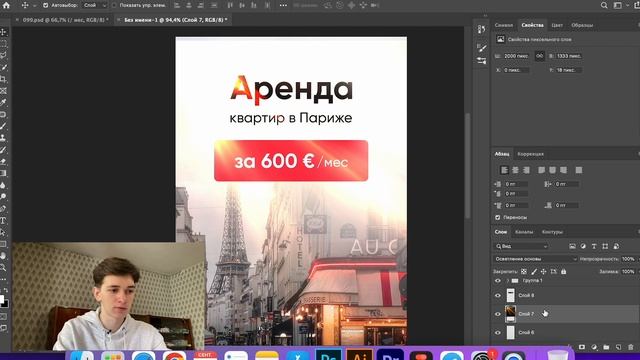Click the canvas vertical scrollbar
The height and width of the screenshot is (360, 640).
point(467,165)
